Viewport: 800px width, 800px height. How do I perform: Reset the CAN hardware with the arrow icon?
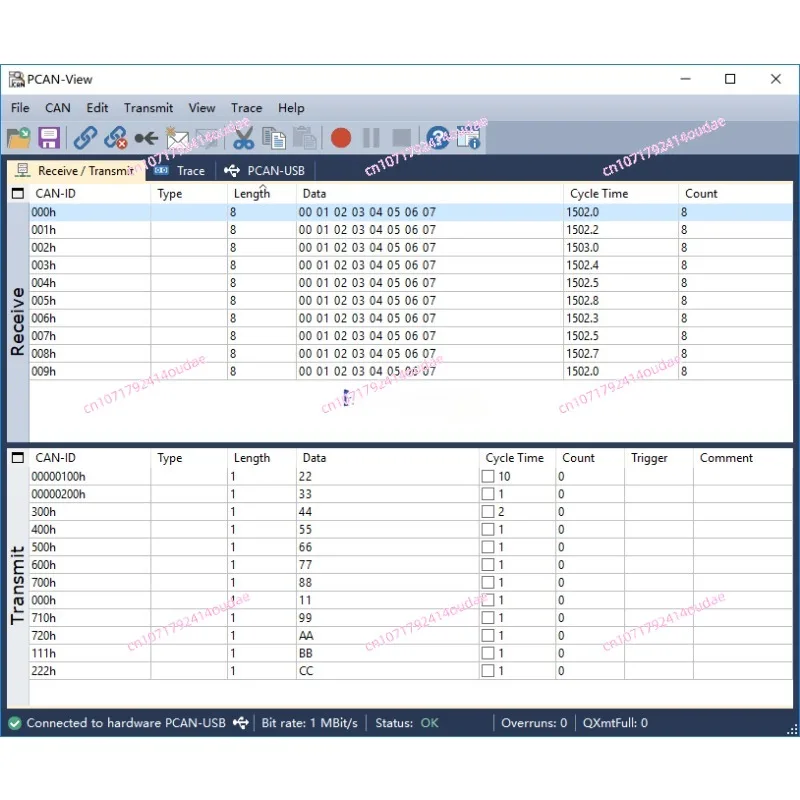pyautogui.click(x=146, y=138)
